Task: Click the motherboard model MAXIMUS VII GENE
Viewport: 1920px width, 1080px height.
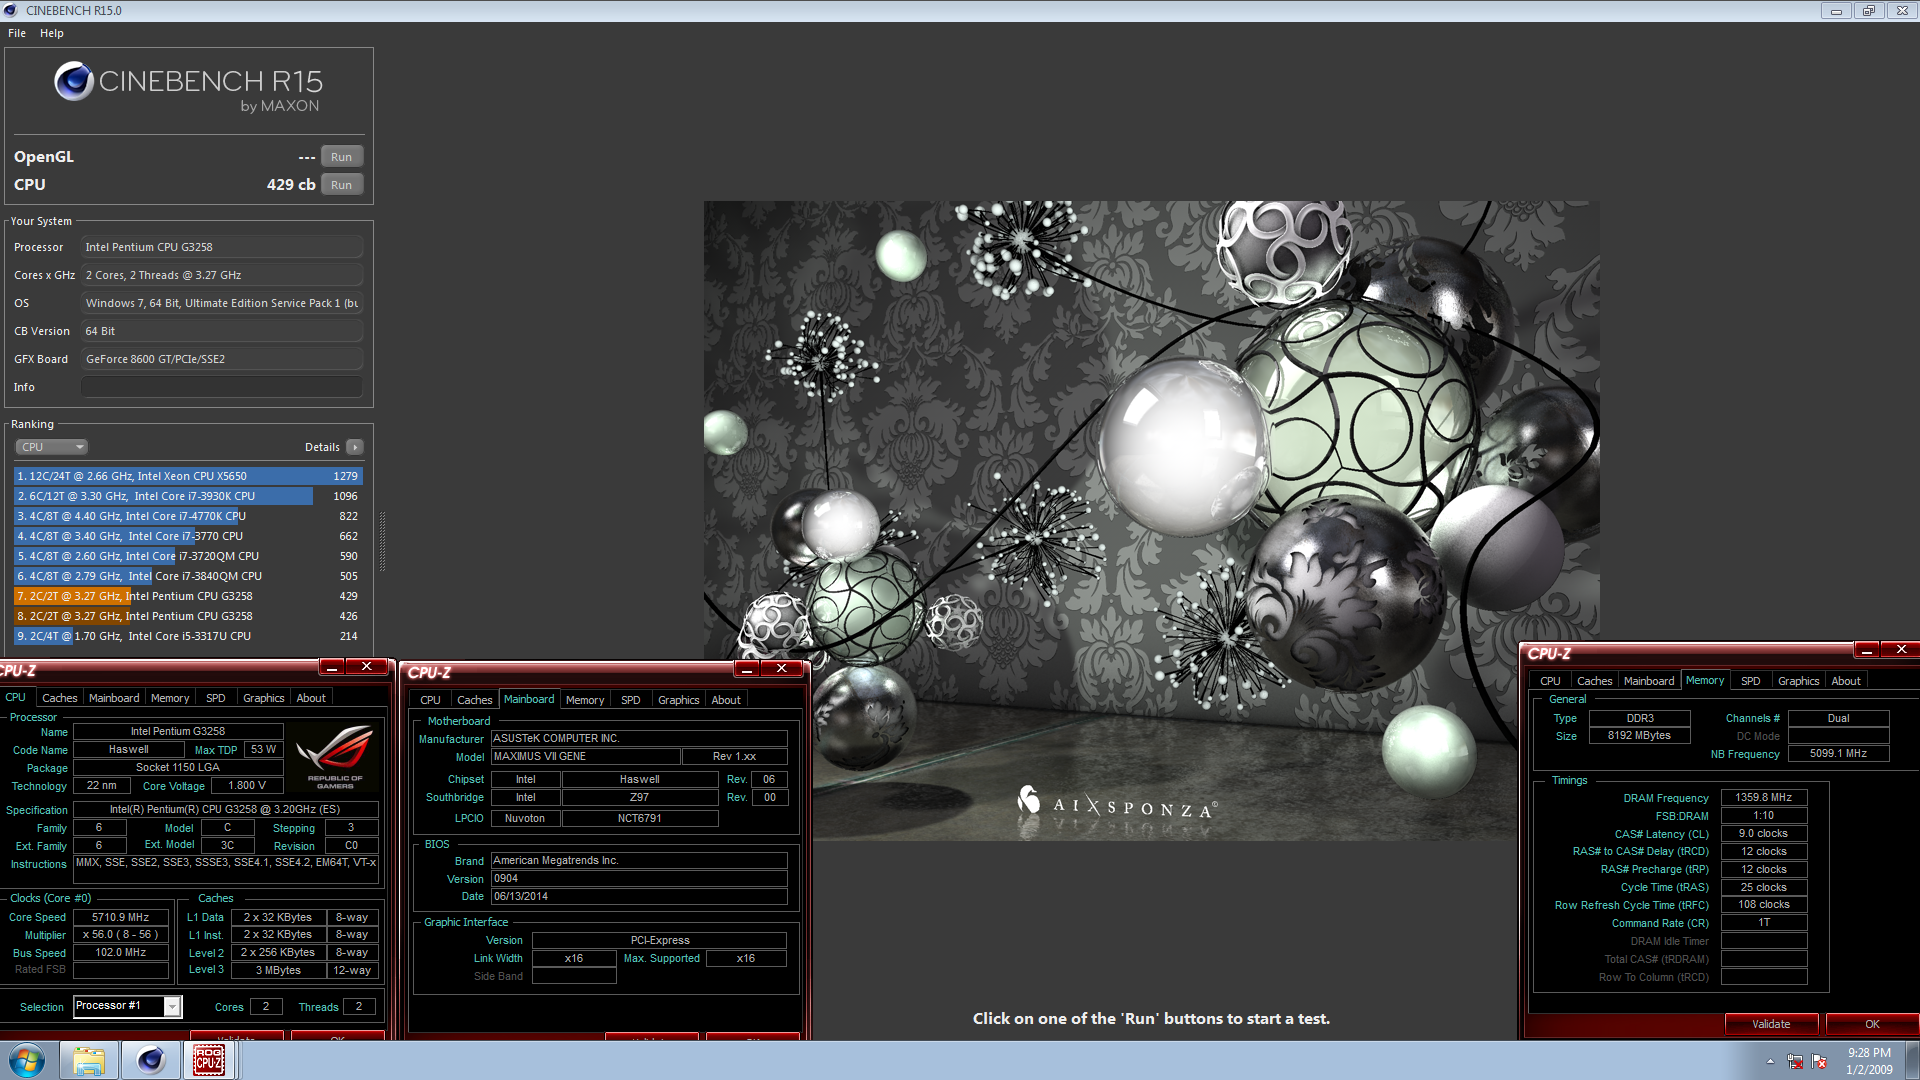Action: point(585,757)
